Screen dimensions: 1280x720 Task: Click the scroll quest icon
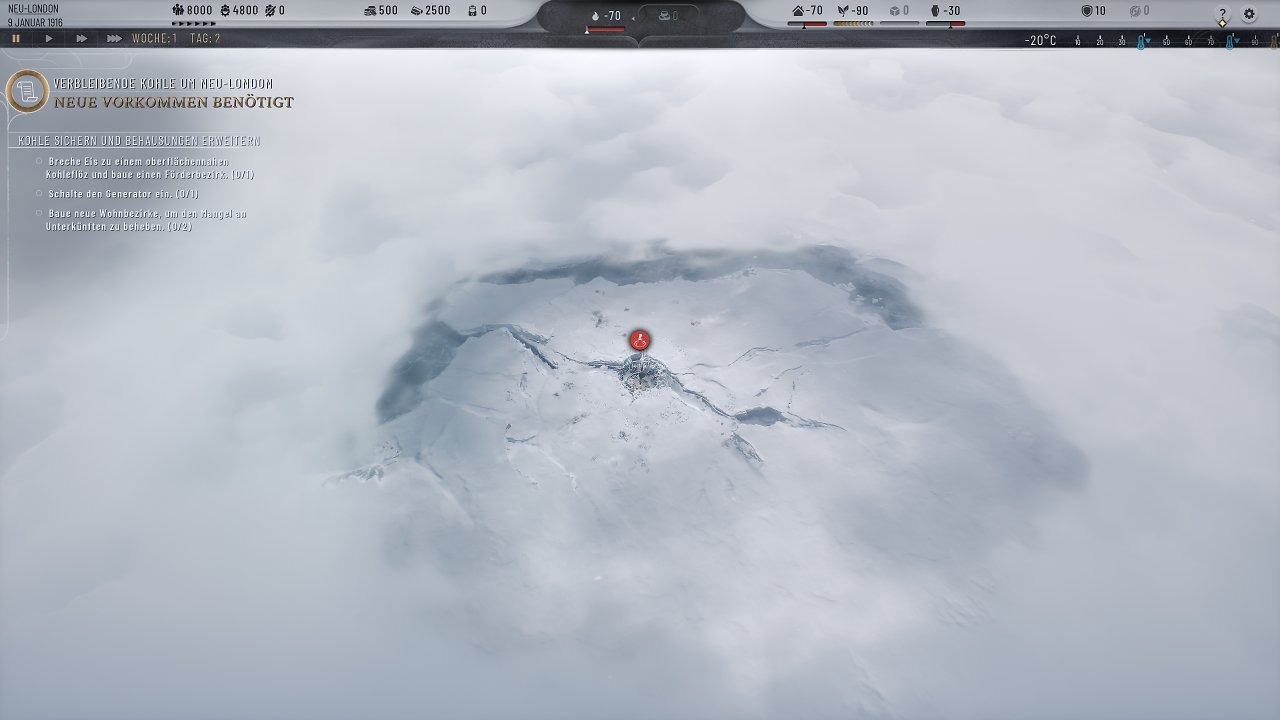(27, 92)
